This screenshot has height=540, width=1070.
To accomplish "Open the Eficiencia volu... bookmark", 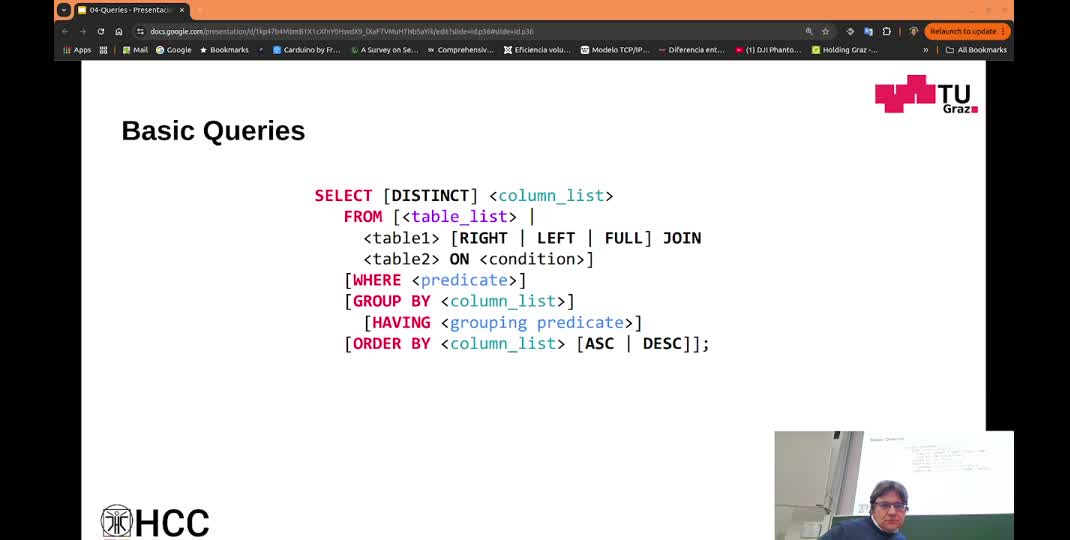I will point(537,50).
